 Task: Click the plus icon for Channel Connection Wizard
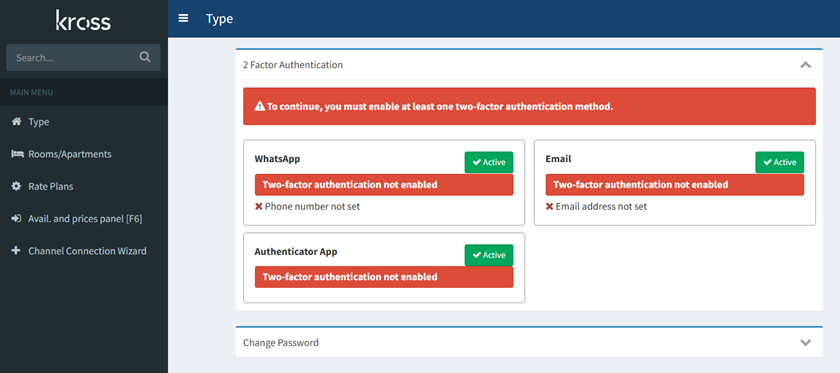[x=16, y=251]
